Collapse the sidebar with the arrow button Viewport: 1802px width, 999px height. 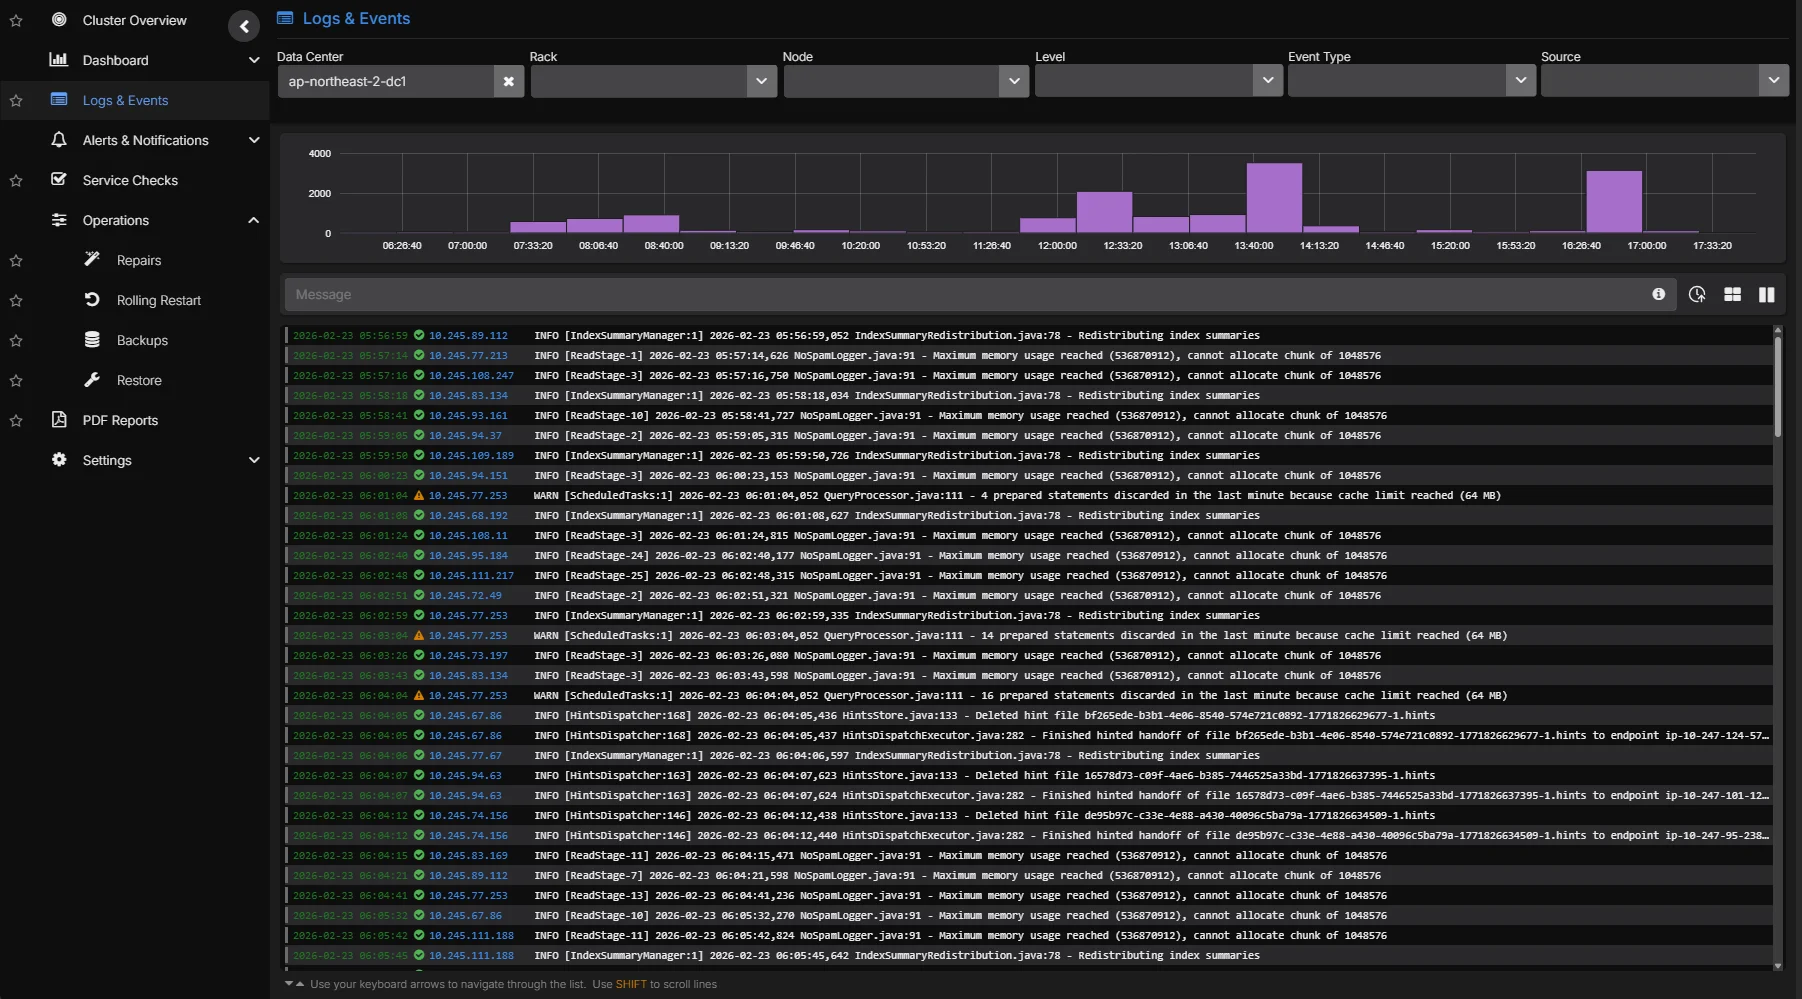[243, 26]
